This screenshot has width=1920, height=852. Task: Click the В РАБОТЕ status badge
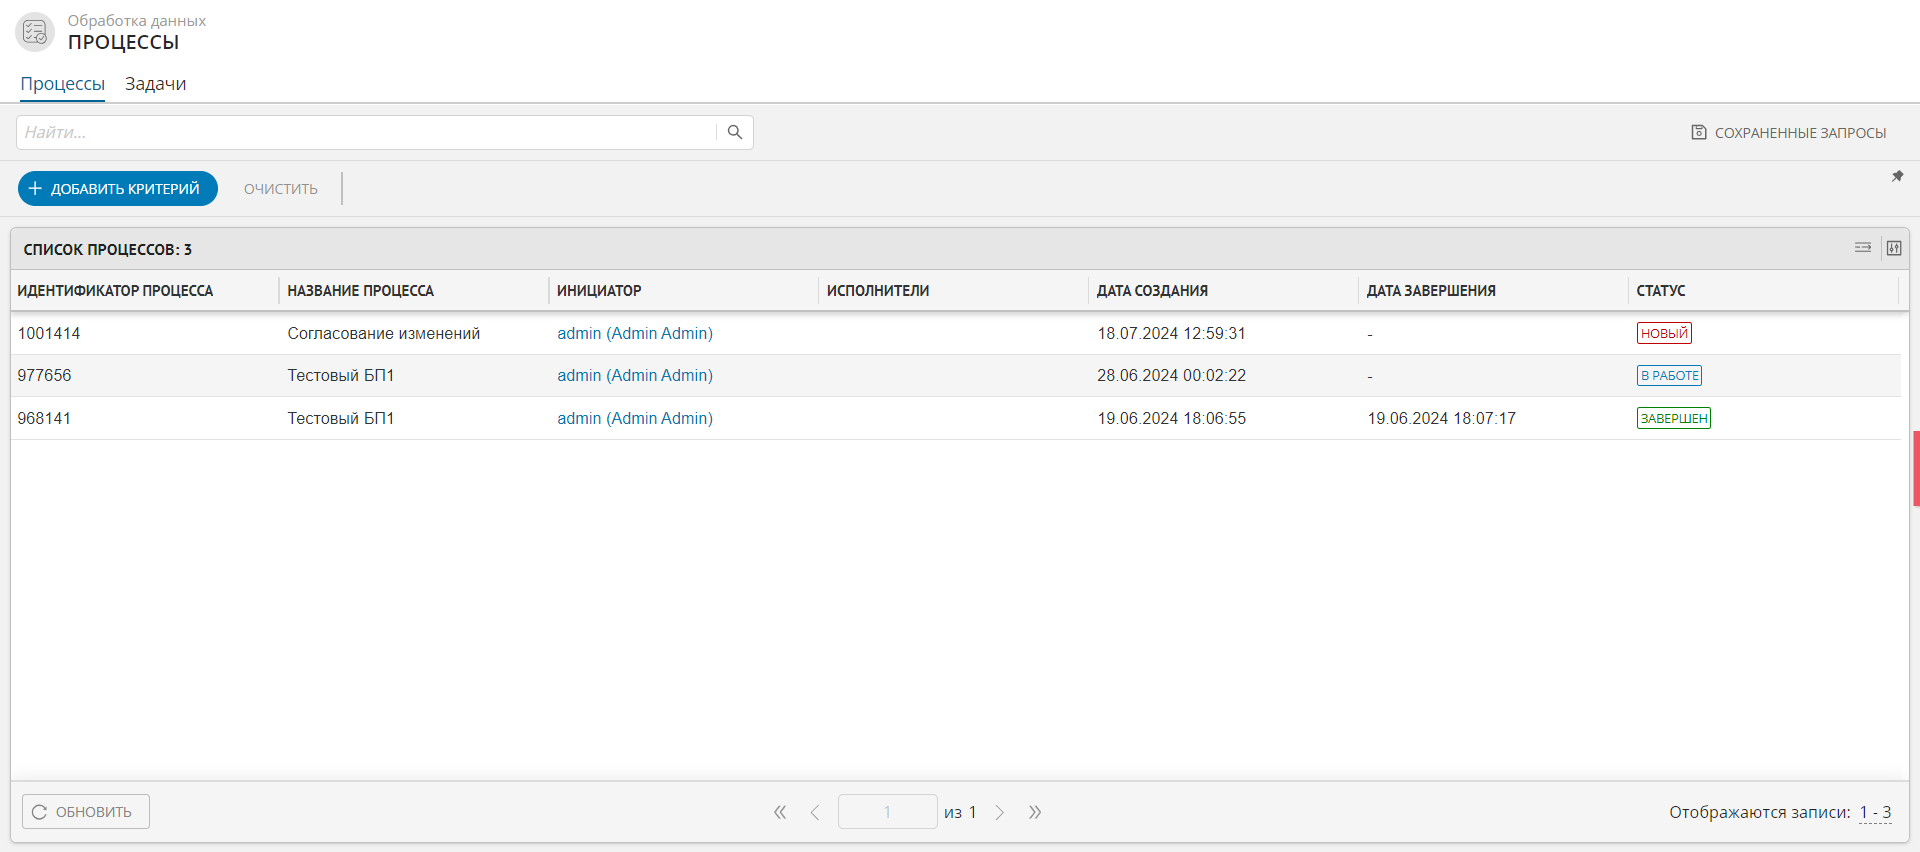coord(1669,375)
